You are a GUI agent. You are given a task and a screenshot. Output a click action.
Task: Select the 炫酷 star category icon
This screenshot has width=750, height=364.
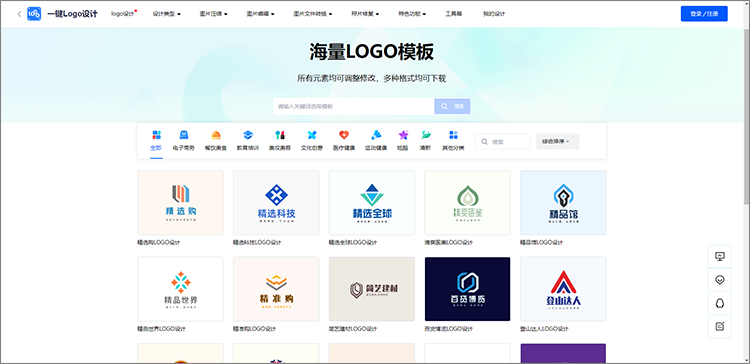tap(403, 135)
